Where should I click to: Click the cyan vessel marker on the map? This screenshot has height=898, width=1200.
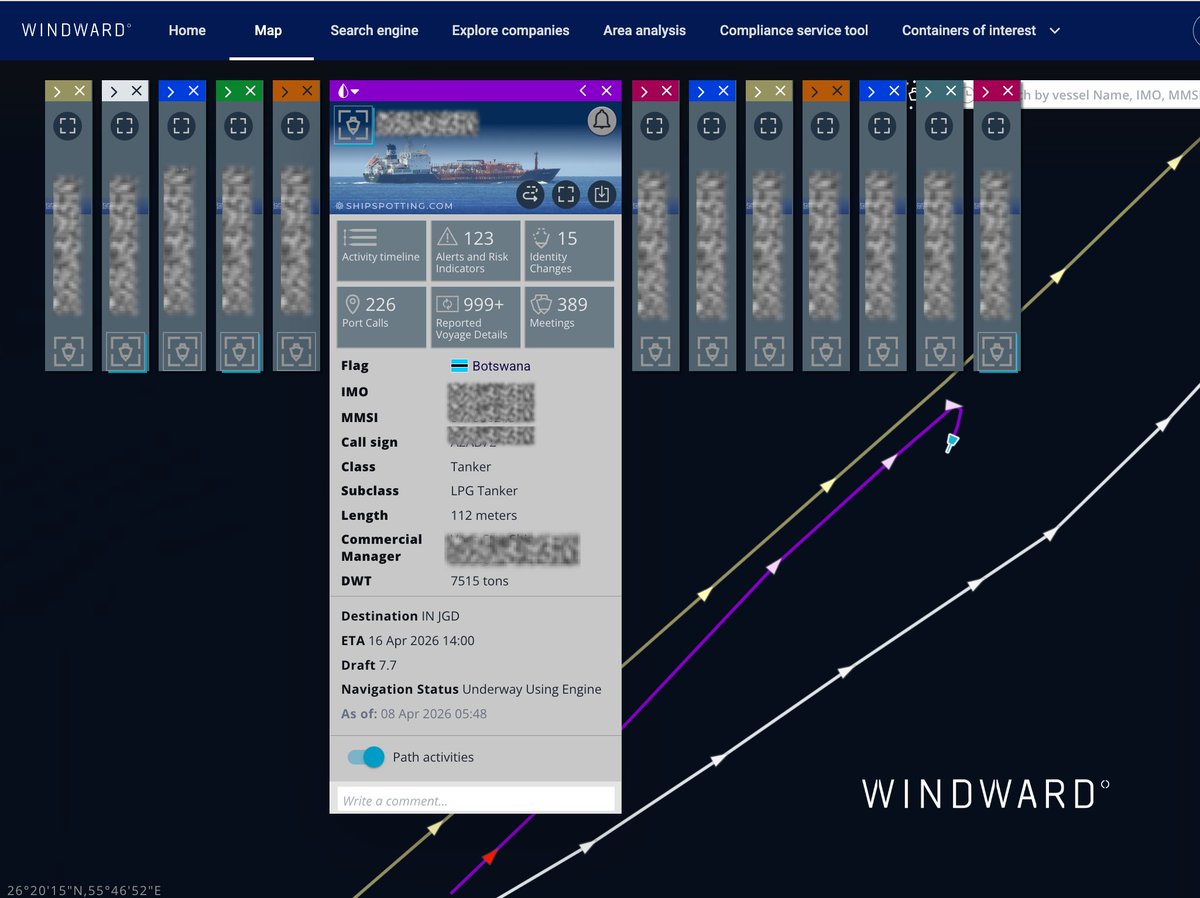click(952, 443)
